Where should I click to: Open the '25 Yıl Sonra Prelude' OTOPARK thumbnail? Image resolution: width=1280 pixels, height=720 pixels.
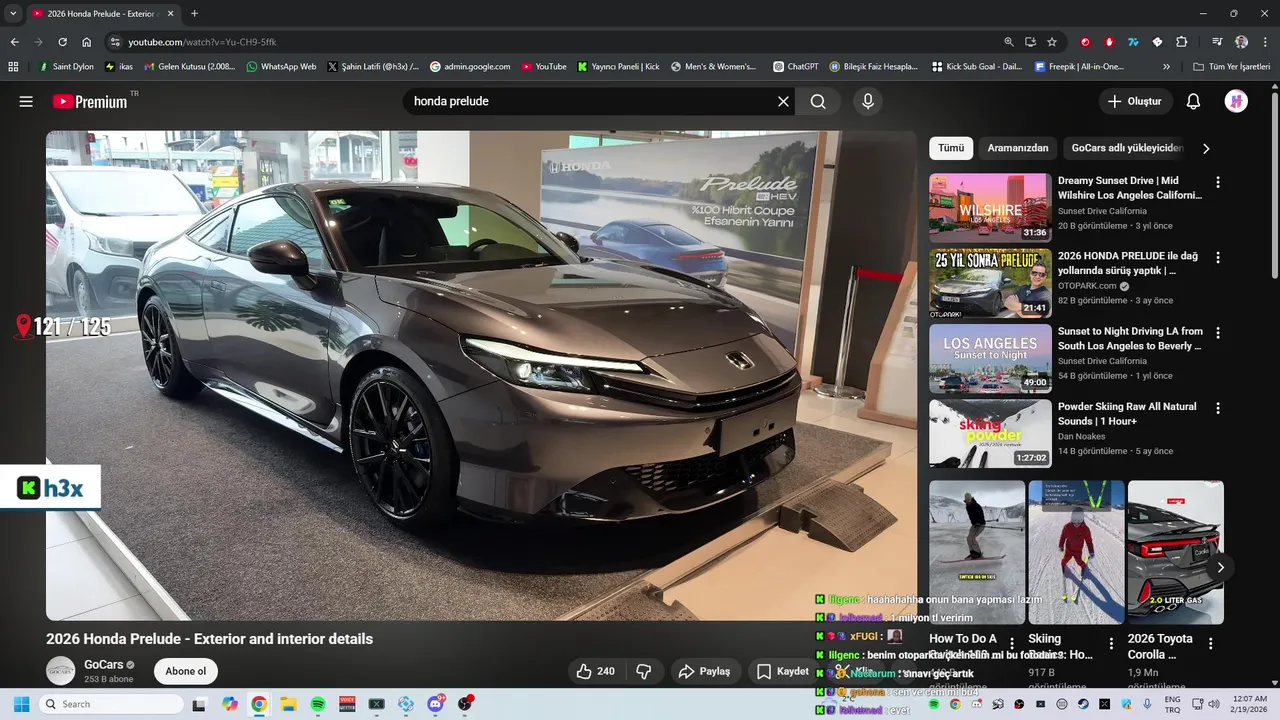990,283
